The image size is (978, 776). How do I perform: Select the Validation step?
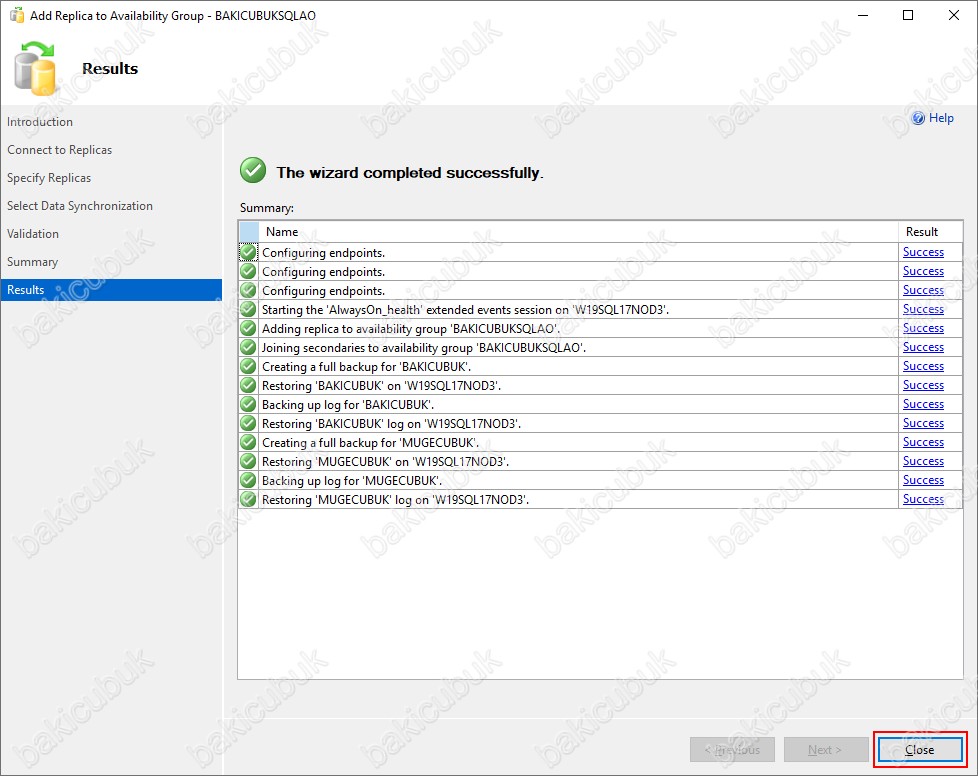32,234
